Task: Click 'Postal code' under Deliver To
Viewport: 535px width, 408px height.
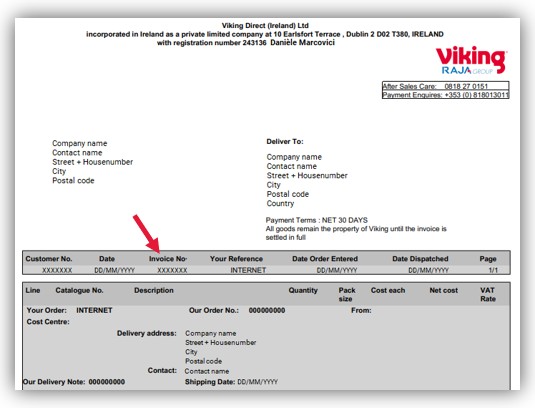Action: tap(288, 194)
